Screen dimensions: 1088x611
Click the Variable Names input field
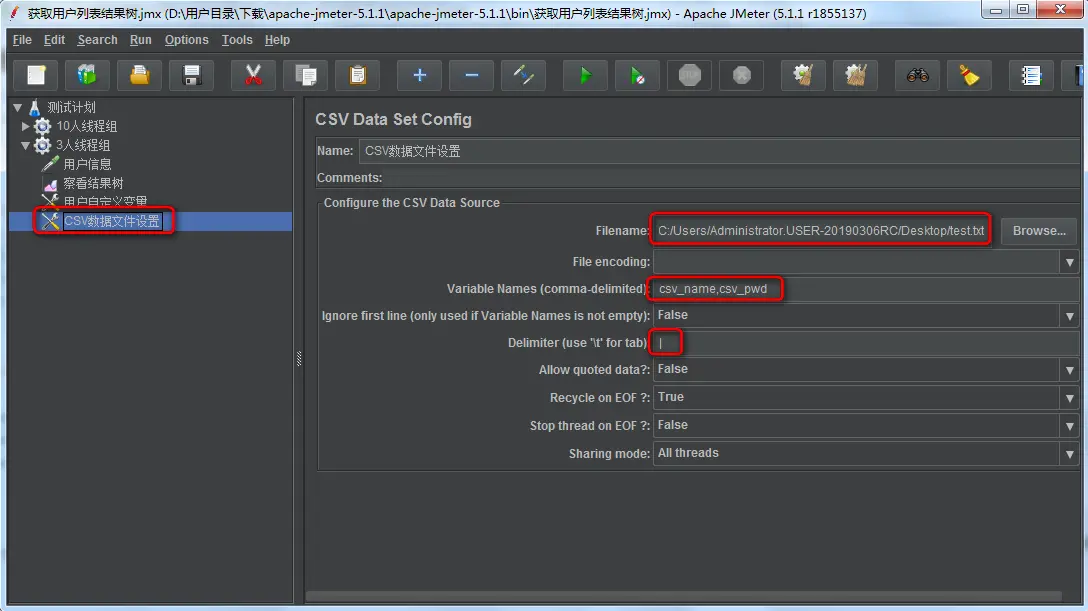click(x=864, y=289)
